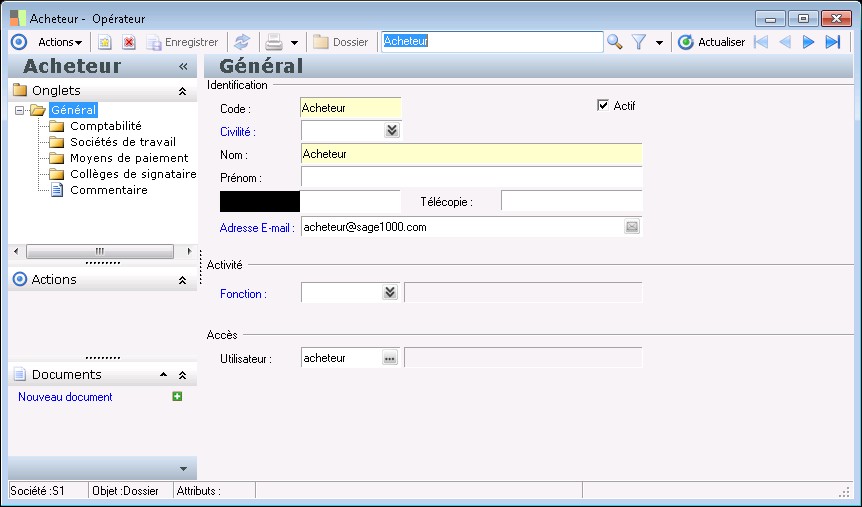Click the Documents section page icon
Image resolution: width=862 pixels, height=507 pixels.
(x=19, y=374)
